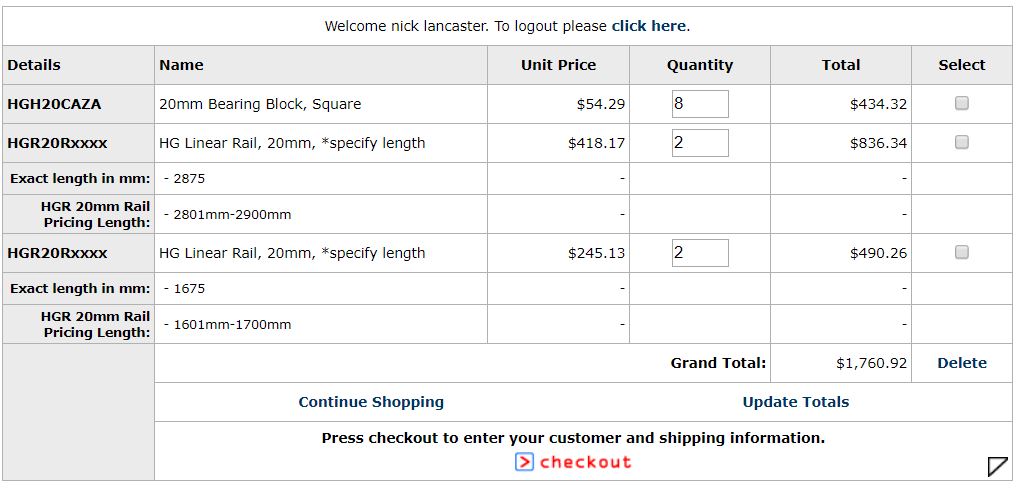
Task: Tick the checkbox for the $836.34 linear rail
Action: tap(961, 142)
